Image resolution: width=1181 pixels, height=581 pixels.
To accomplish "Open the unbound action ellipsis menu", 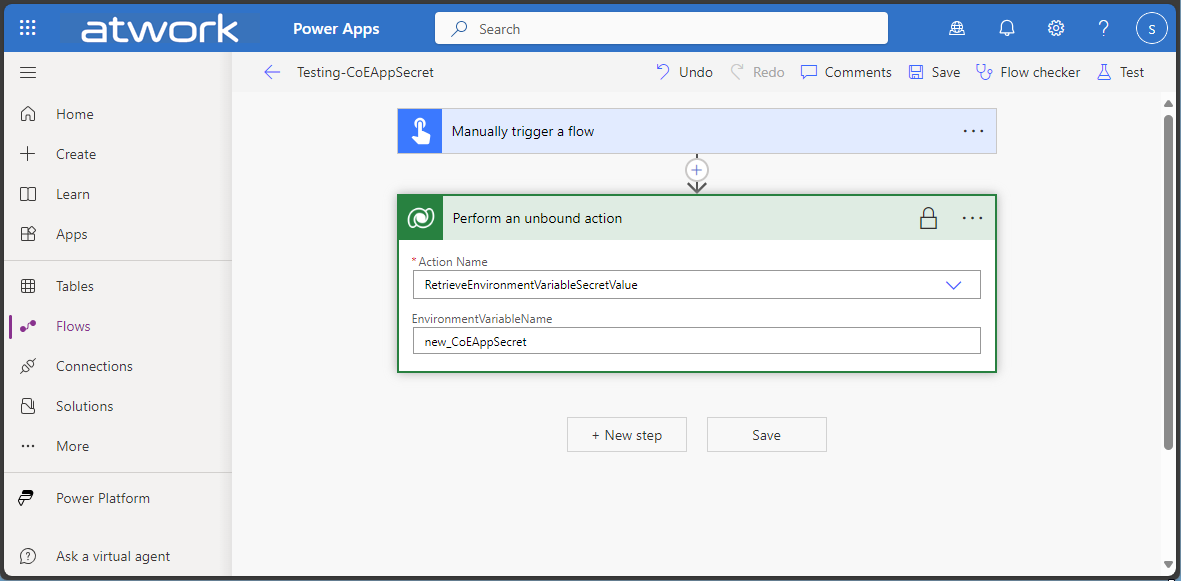I will 973,218.
